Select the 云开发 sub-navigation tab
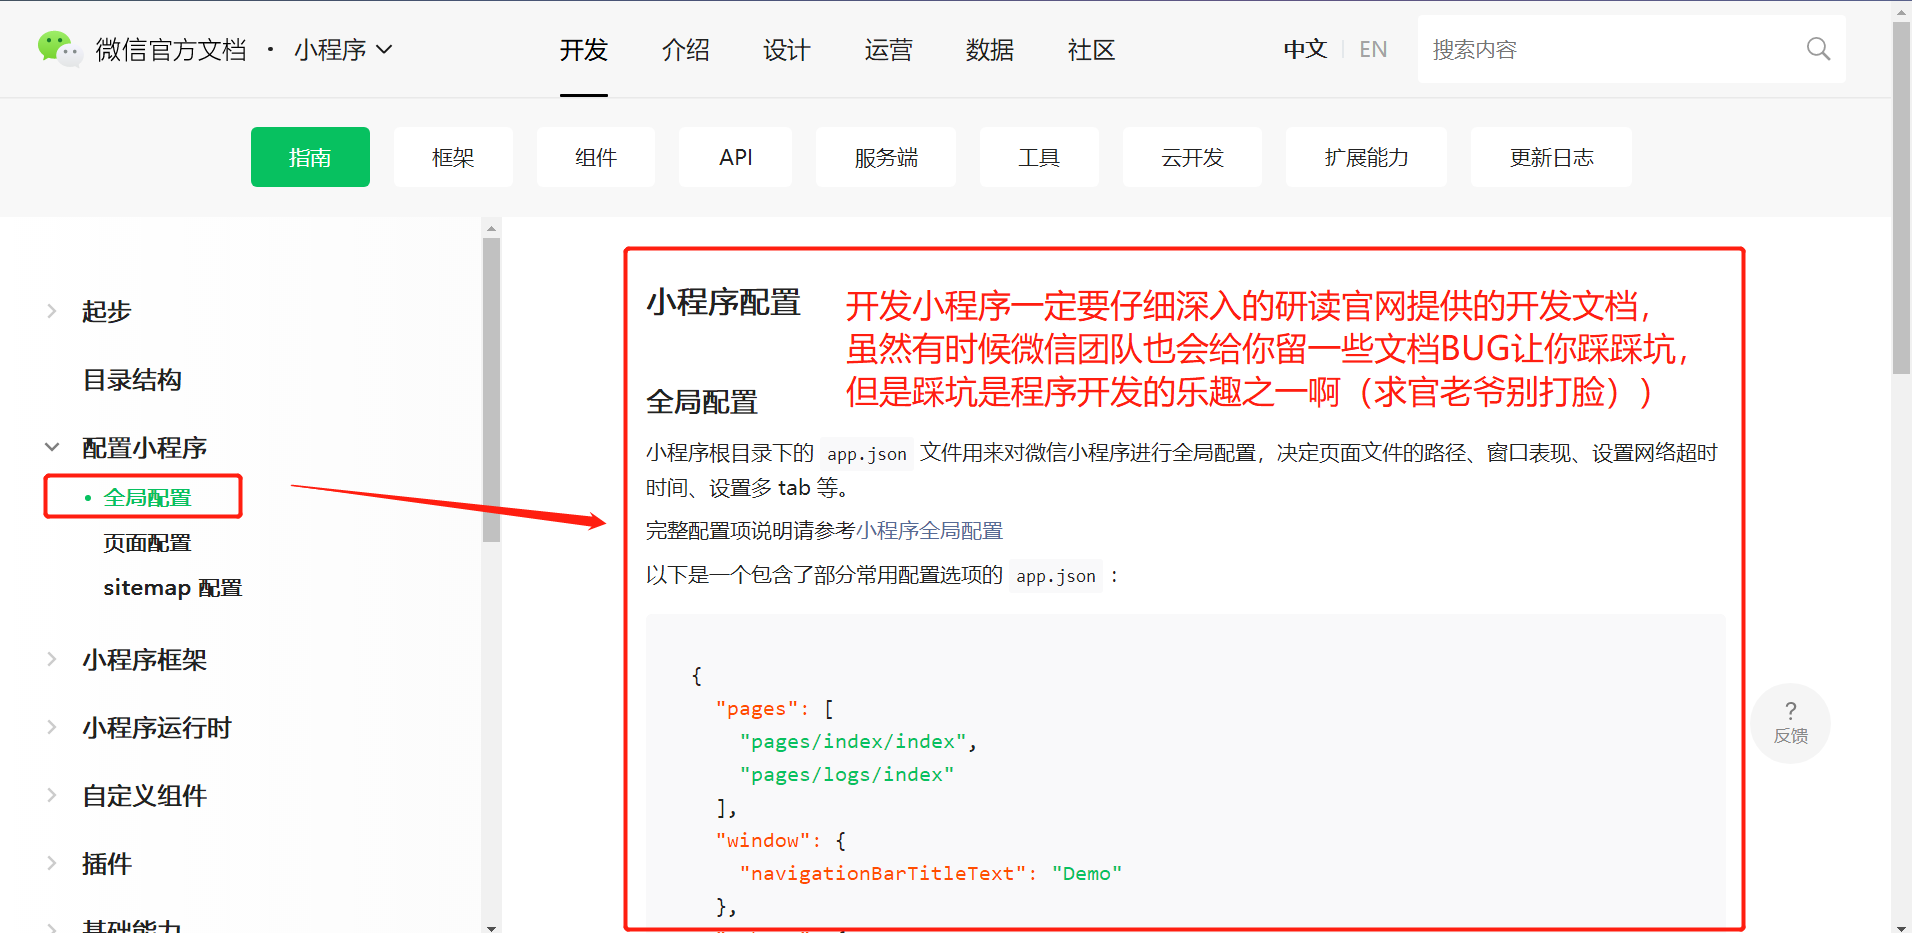The width and height of the screenshot is (1912, 933). pyautogui.click(x=1193, y=157)
